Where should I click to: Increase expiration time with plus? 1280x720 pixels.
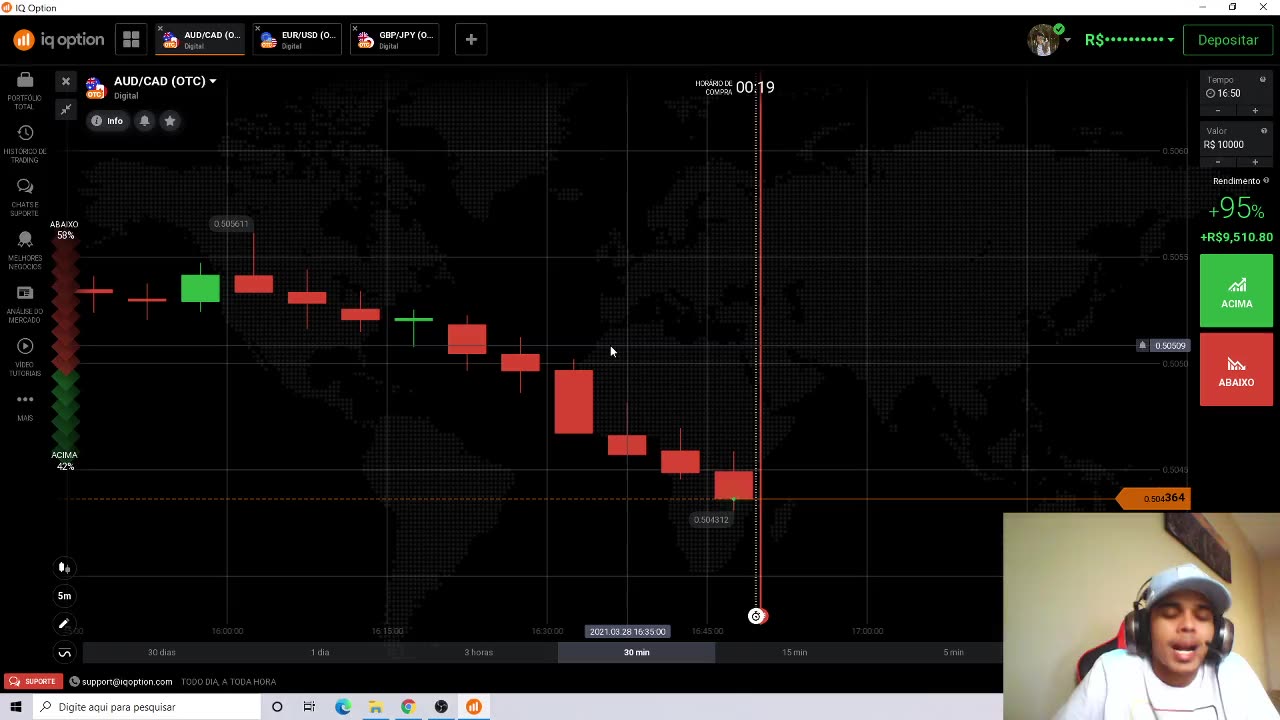[1255, 110]
